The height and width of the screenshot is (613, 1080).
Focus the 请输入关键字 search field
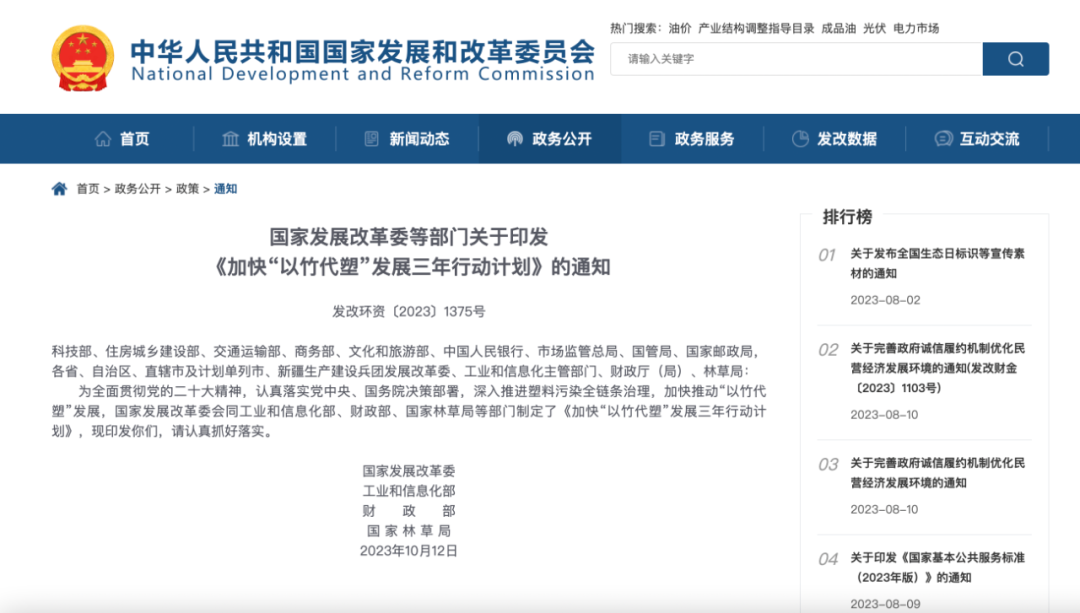pos(796,59)
